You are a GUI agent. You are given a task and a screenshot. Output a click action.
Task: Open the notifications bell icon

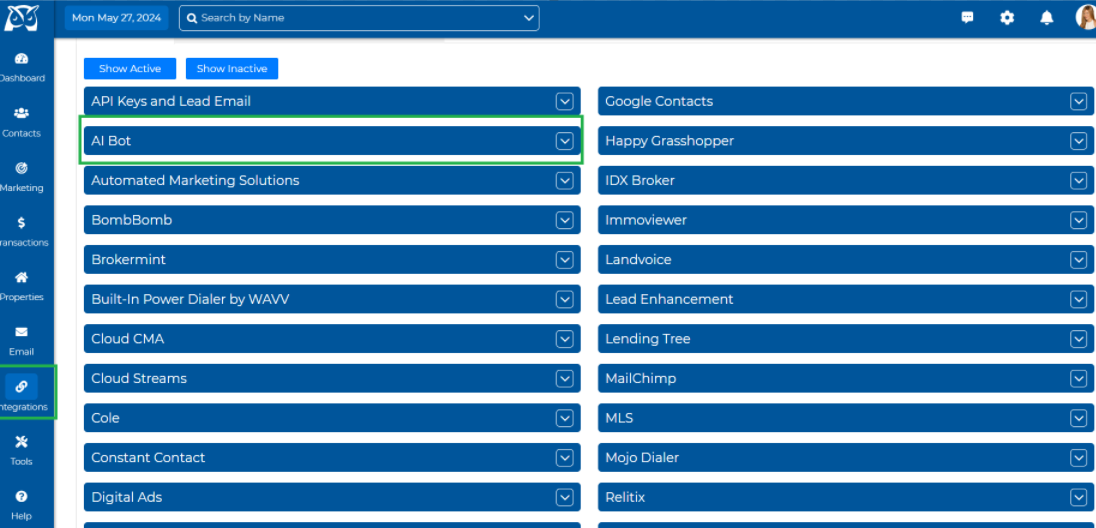pyautogui.click(x=1046, y=17)
